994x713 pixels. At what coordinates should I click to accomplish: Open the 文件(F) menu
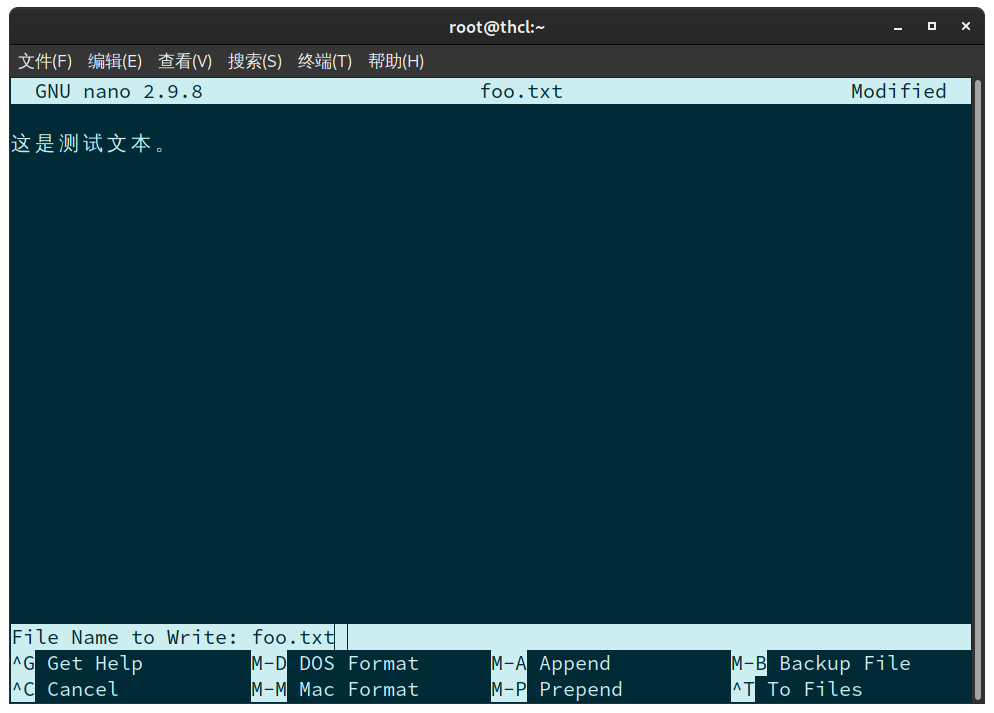45,61
